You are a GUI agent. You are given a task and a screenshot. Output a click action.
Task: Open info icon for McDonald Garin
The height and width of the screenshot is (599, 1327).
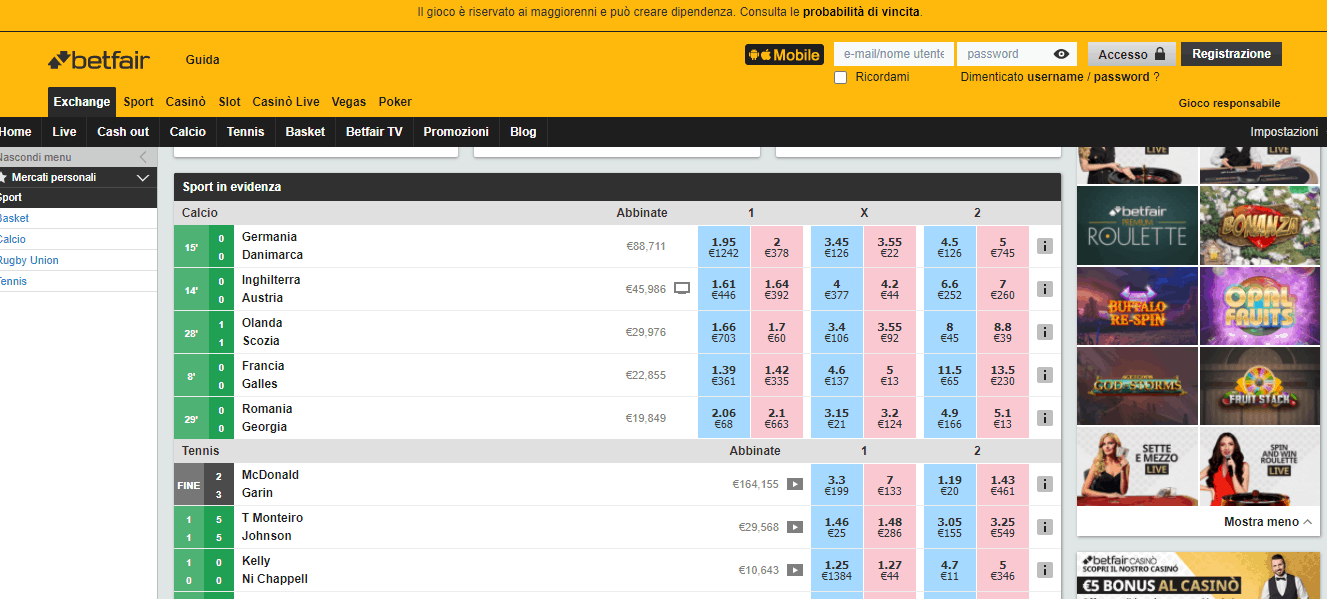(x=1045, y=484)
